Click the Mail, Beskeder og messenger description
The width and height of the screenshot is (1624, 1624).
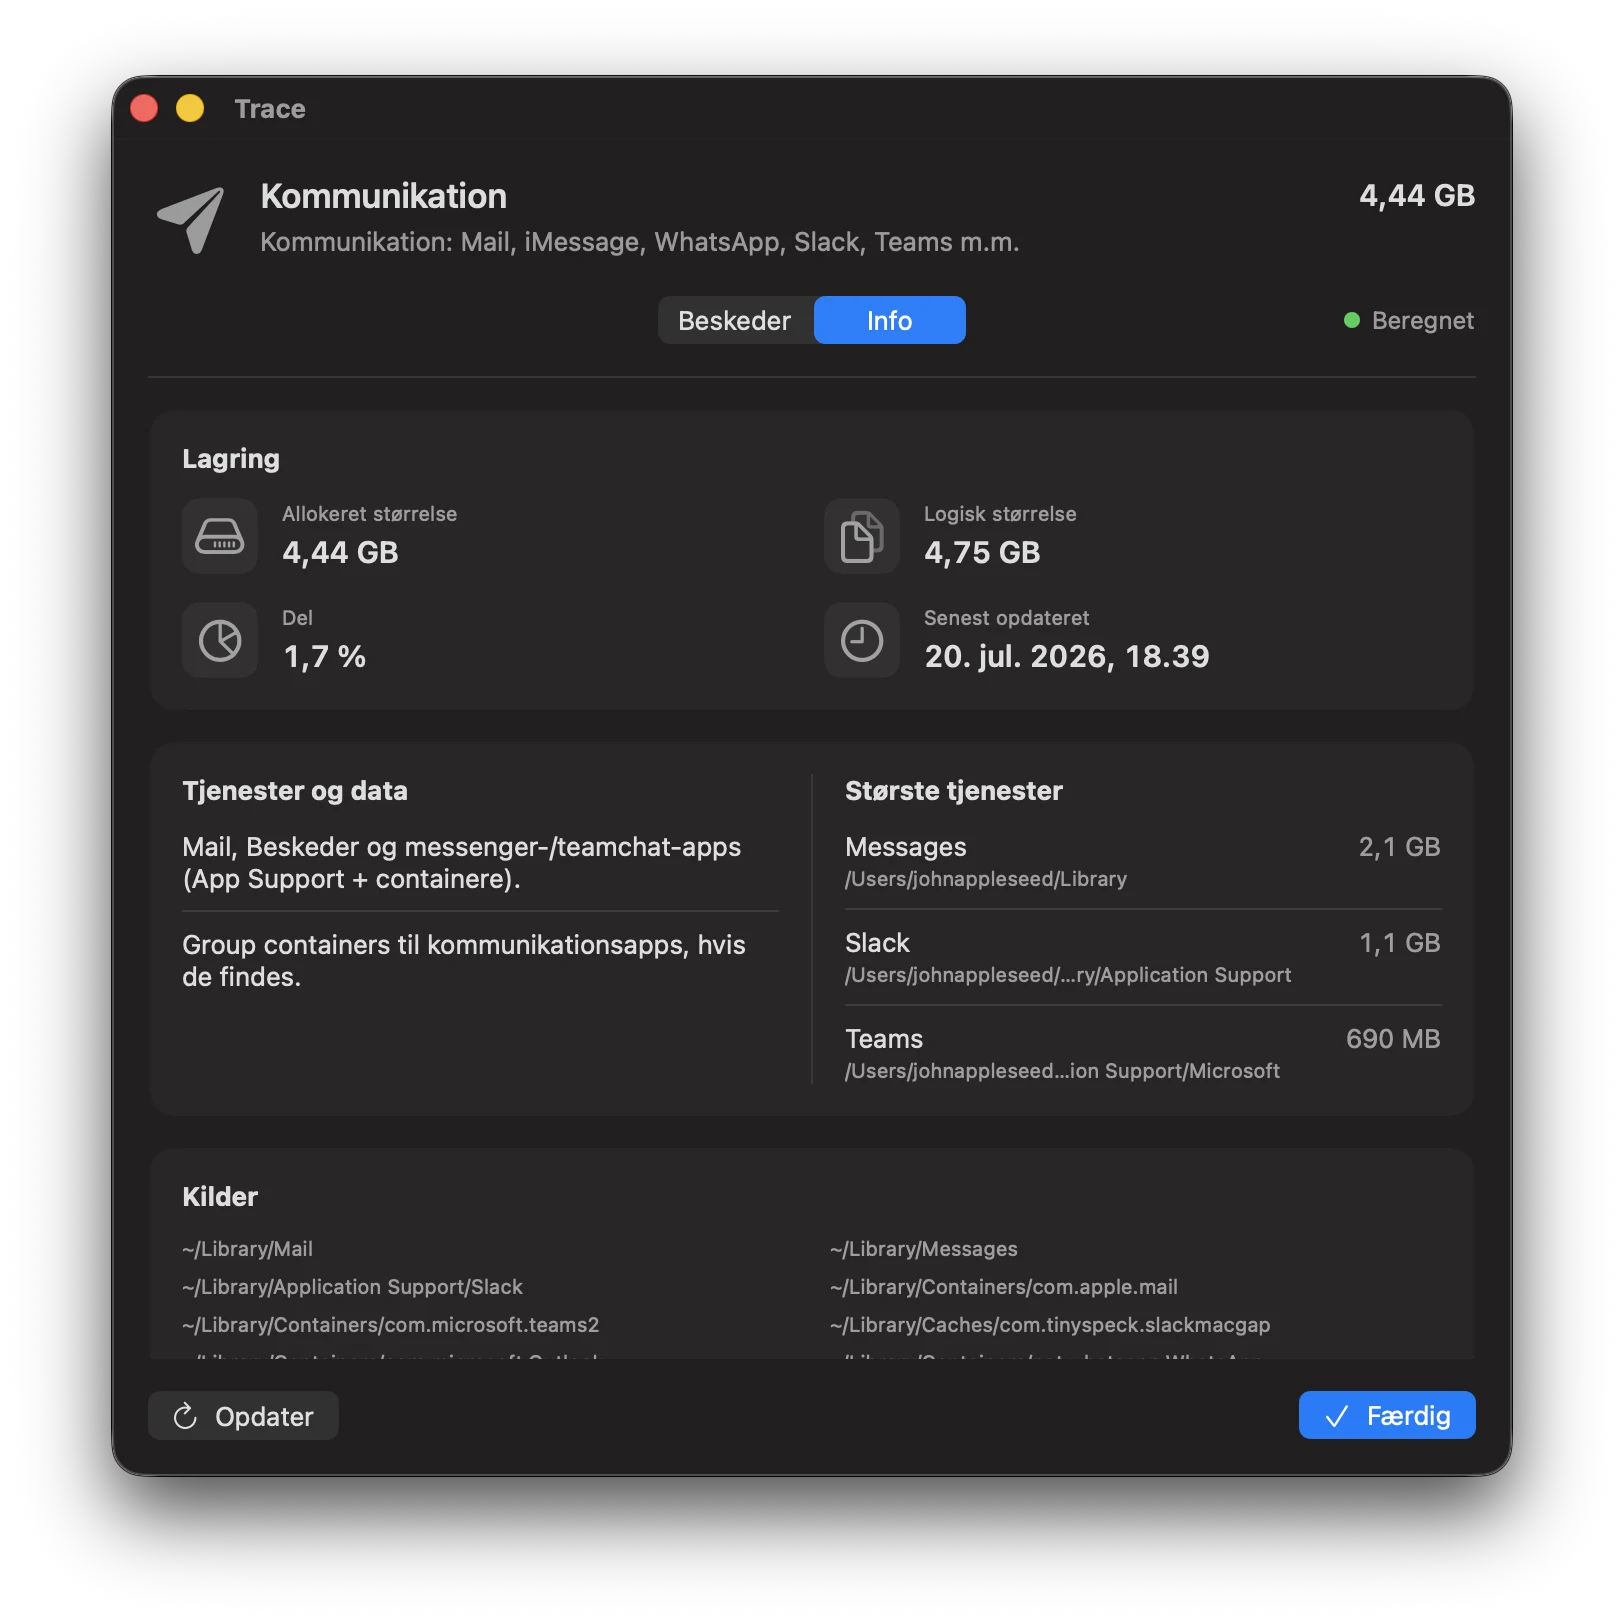pos(462,863)
